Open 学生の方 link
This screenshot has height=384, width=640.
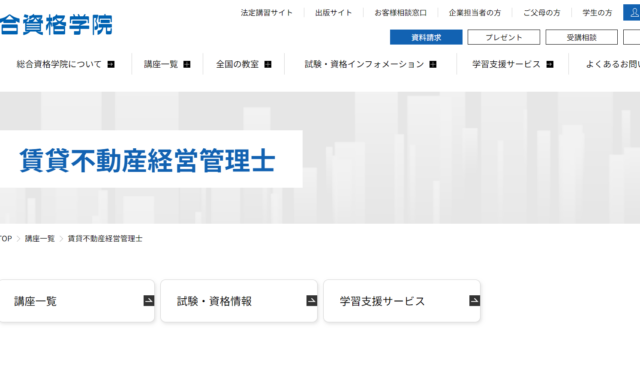click(x=597, y=13)
